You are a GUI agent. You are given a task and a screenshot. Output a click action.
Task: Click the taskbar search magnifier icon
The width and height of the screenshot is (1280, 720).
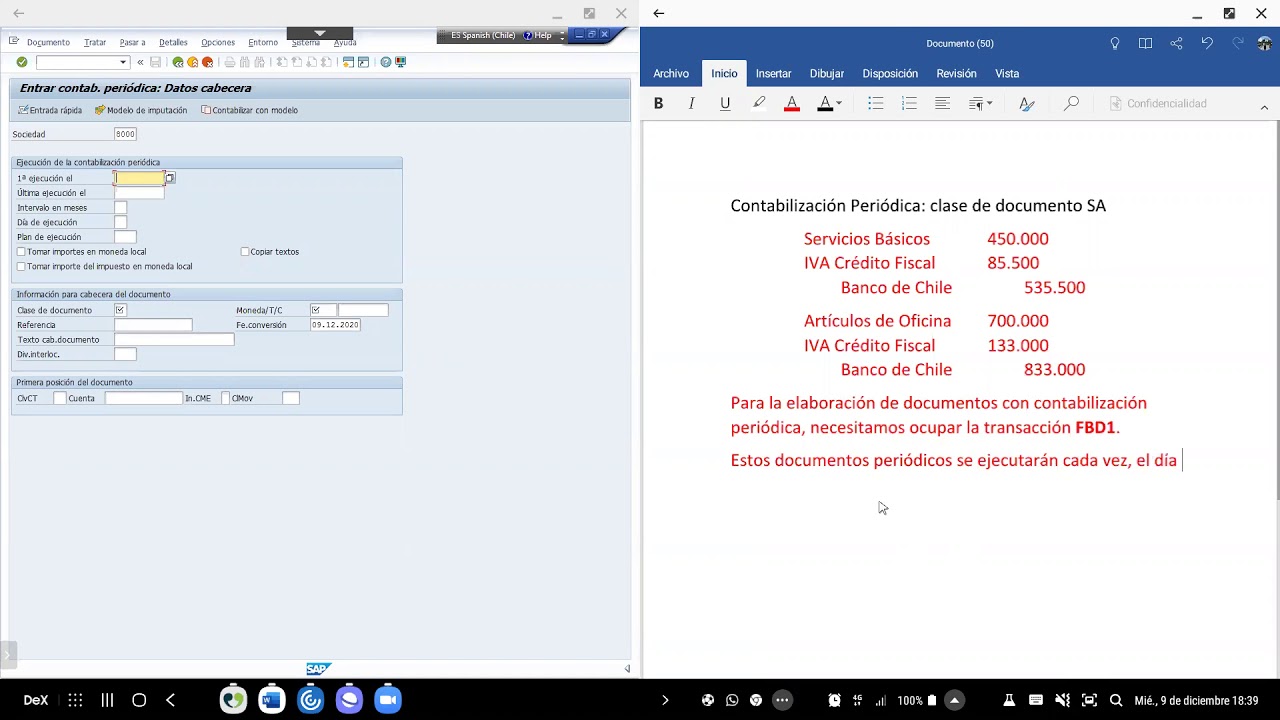pyautogui.click(x=1116, y=700)
